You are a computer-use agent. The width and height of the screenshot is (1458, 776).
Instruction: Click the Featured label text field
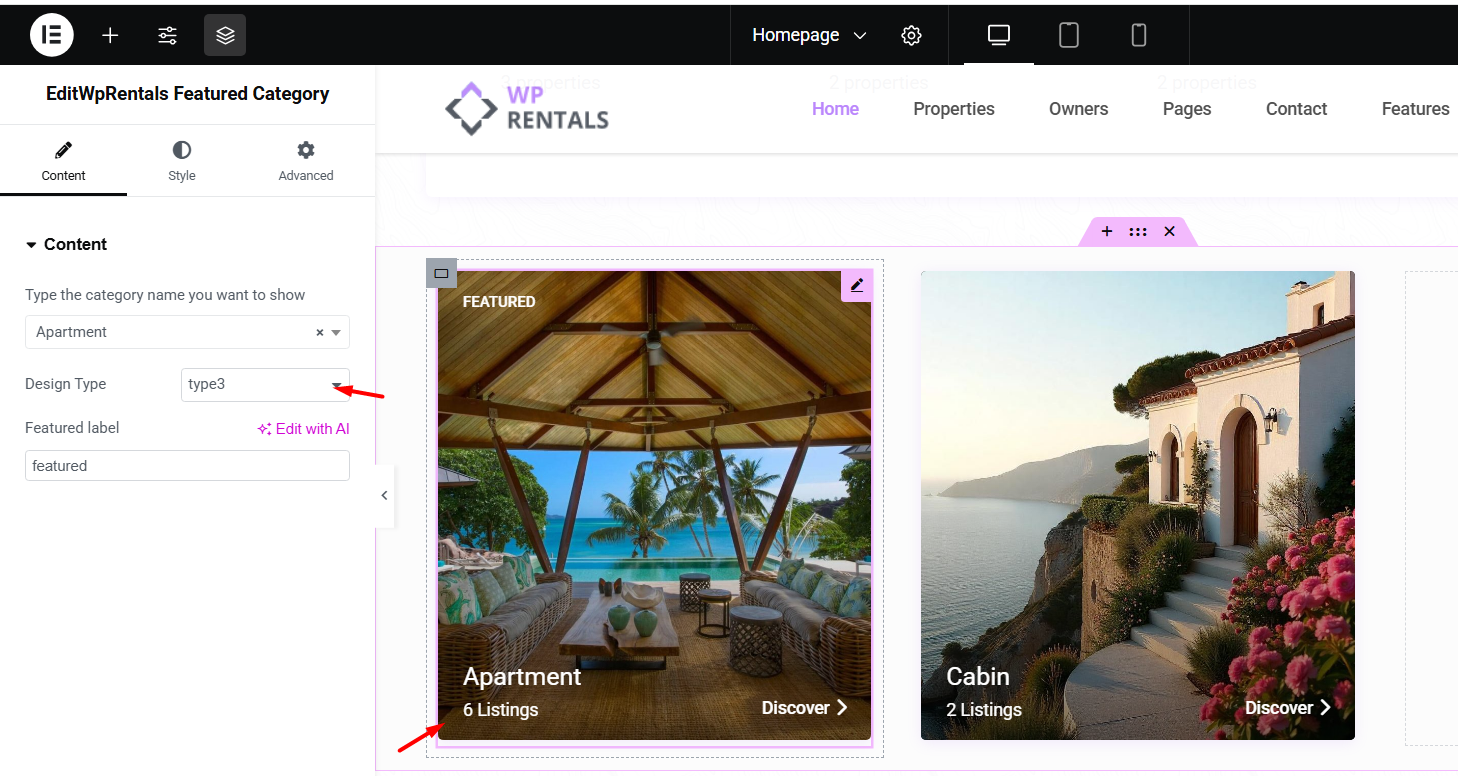click(187, 465)
